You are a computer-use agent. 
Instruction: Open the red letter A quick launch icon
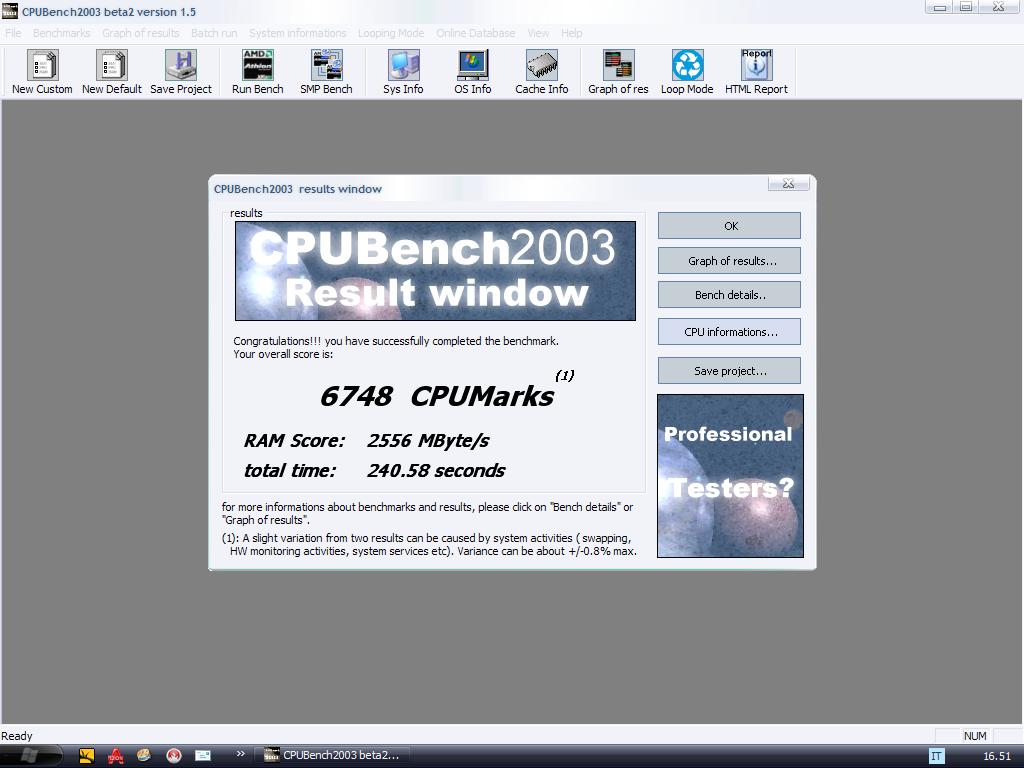(x=116, y=756)
